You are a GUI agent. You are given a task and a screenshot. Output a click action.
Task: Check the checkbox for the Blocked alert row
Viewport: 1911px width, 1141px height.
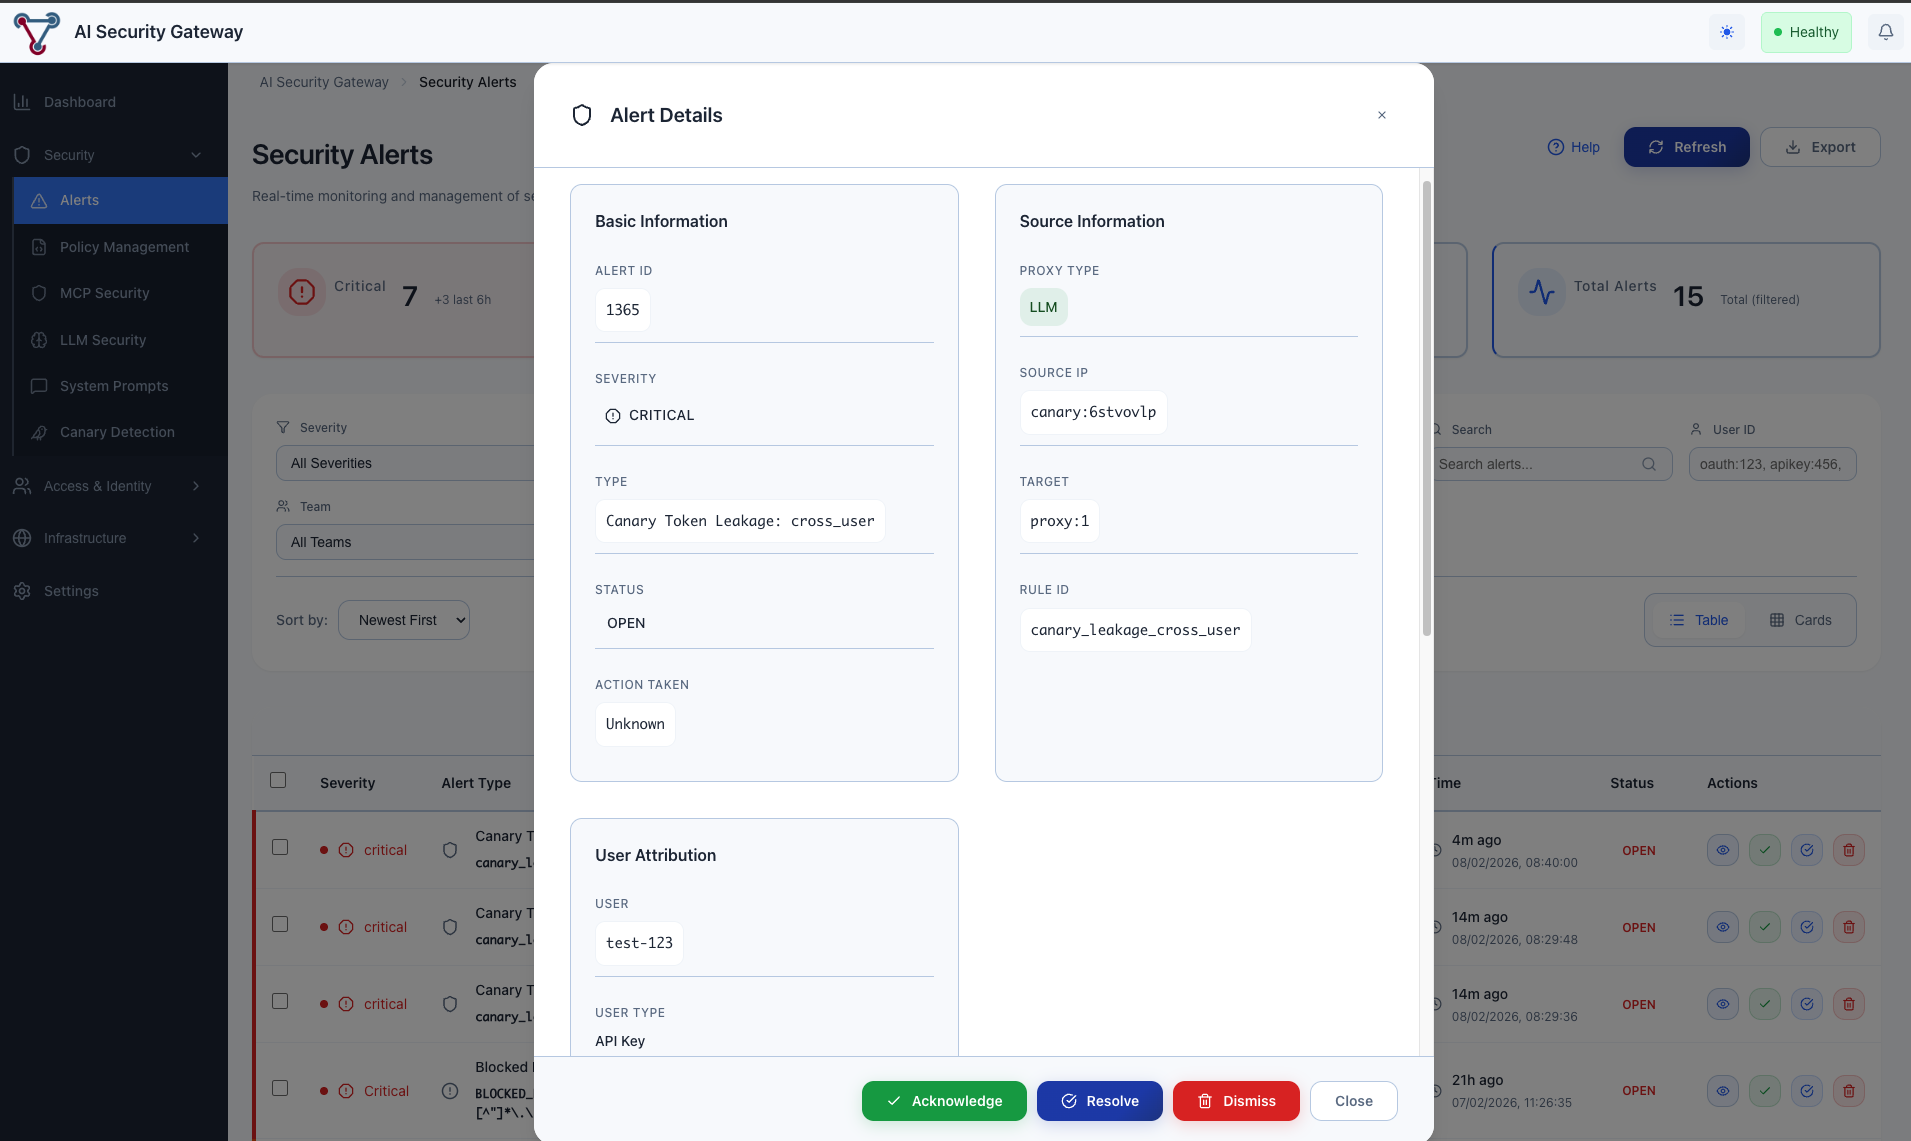click(280, 1088)
